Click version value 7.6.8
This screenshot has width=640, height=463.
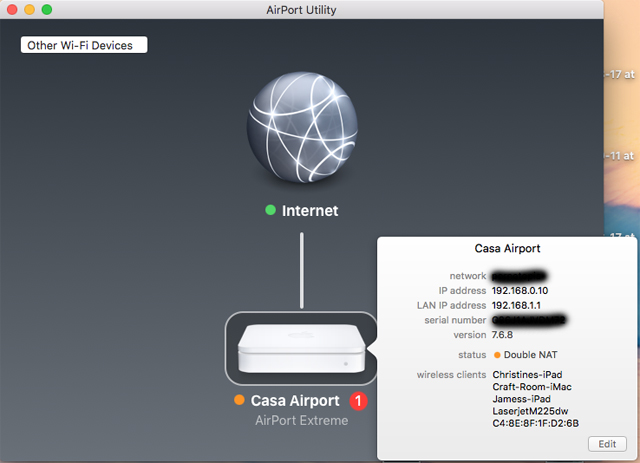click(x=502, y=335)
